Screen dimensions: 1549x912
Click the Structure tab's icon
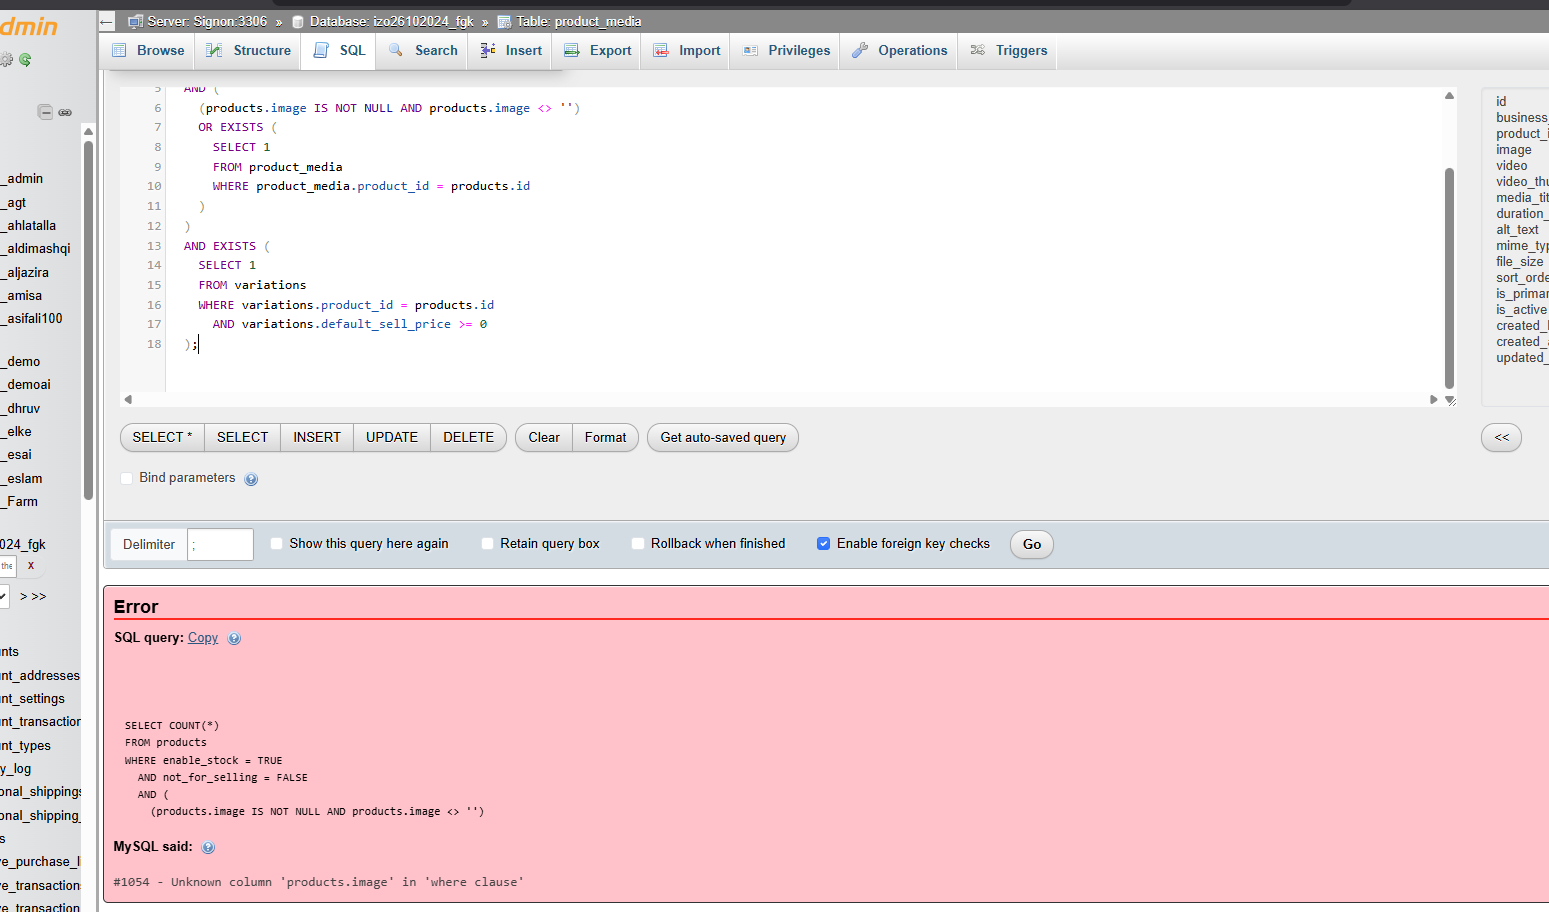[x=214, y=50]
